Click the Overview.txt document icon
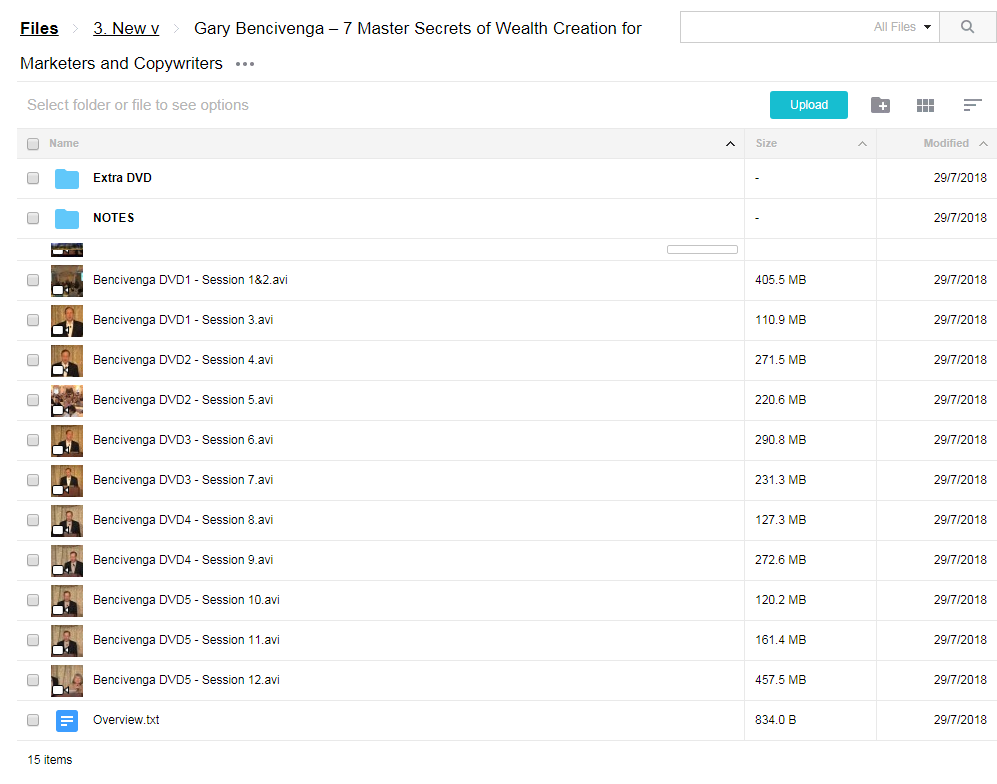997x784 pixels. [x=67, y=720]
